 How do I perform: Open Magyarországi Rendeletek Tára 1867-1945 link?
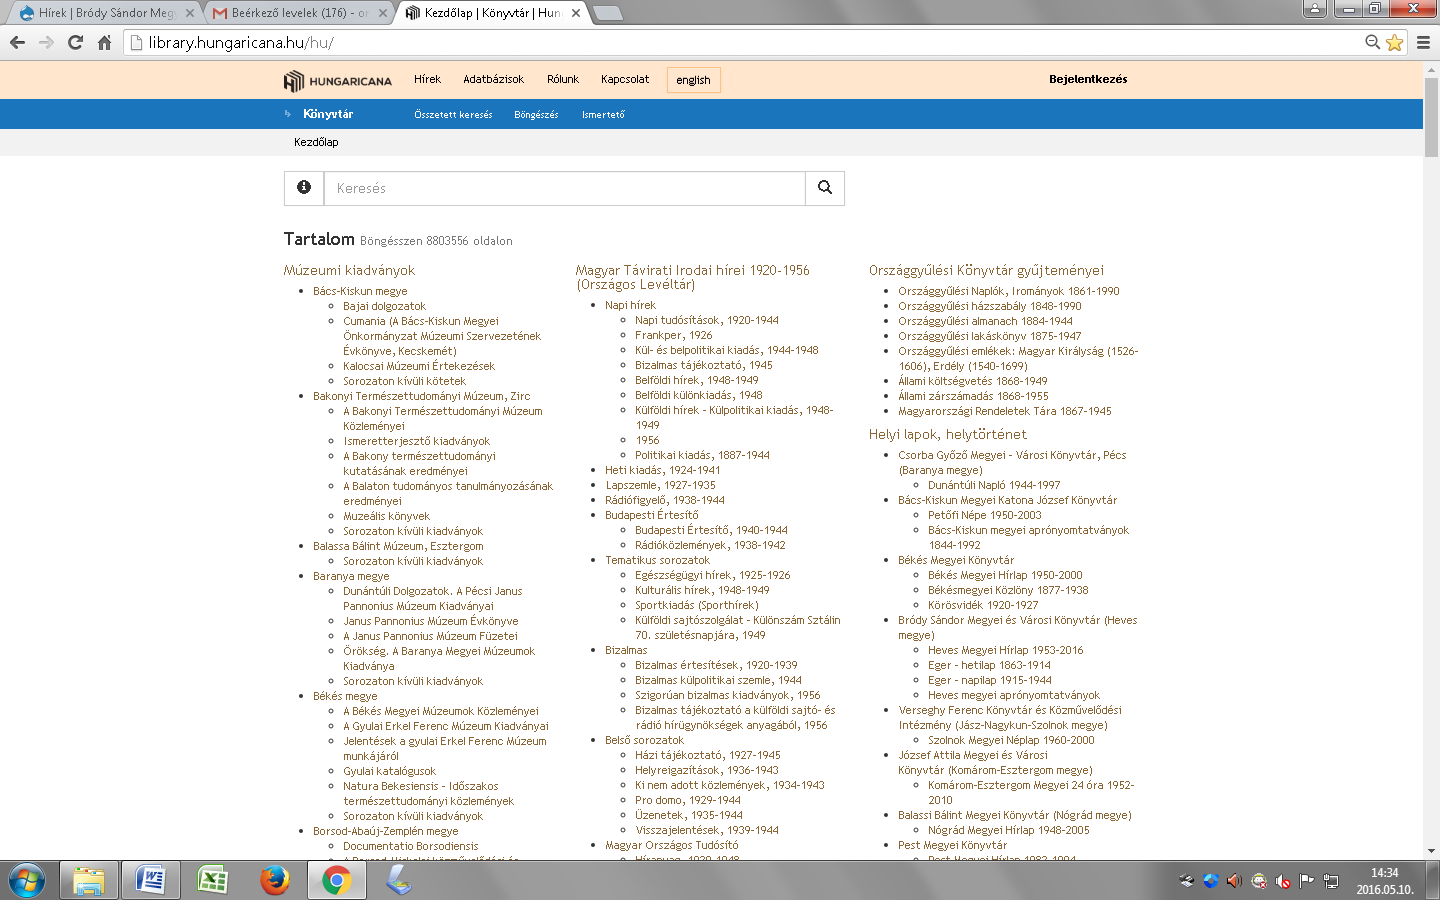tap(1005, 411)
